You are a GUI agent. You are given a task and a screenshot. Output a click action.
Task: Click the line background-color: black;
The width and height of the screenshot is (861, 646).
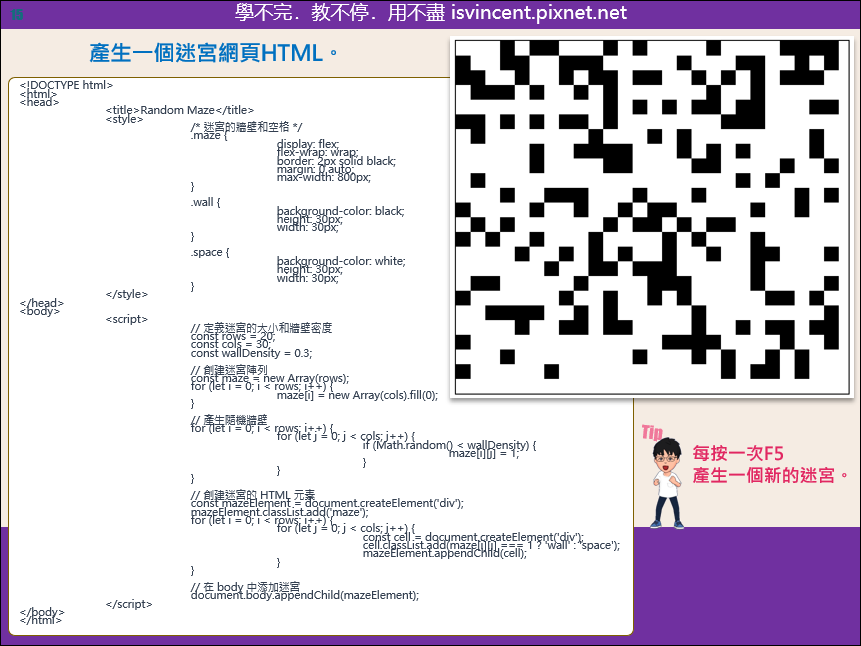click(x=340, y=211)
